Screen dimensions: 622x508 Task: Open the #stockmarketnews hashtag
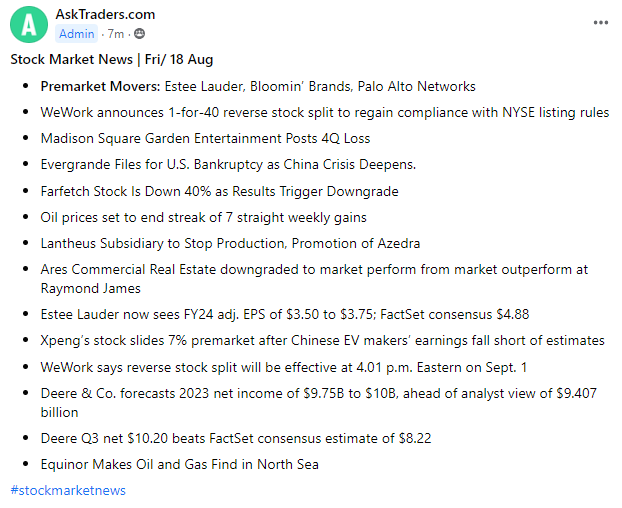pyautogui.click(x=68, y=490)
